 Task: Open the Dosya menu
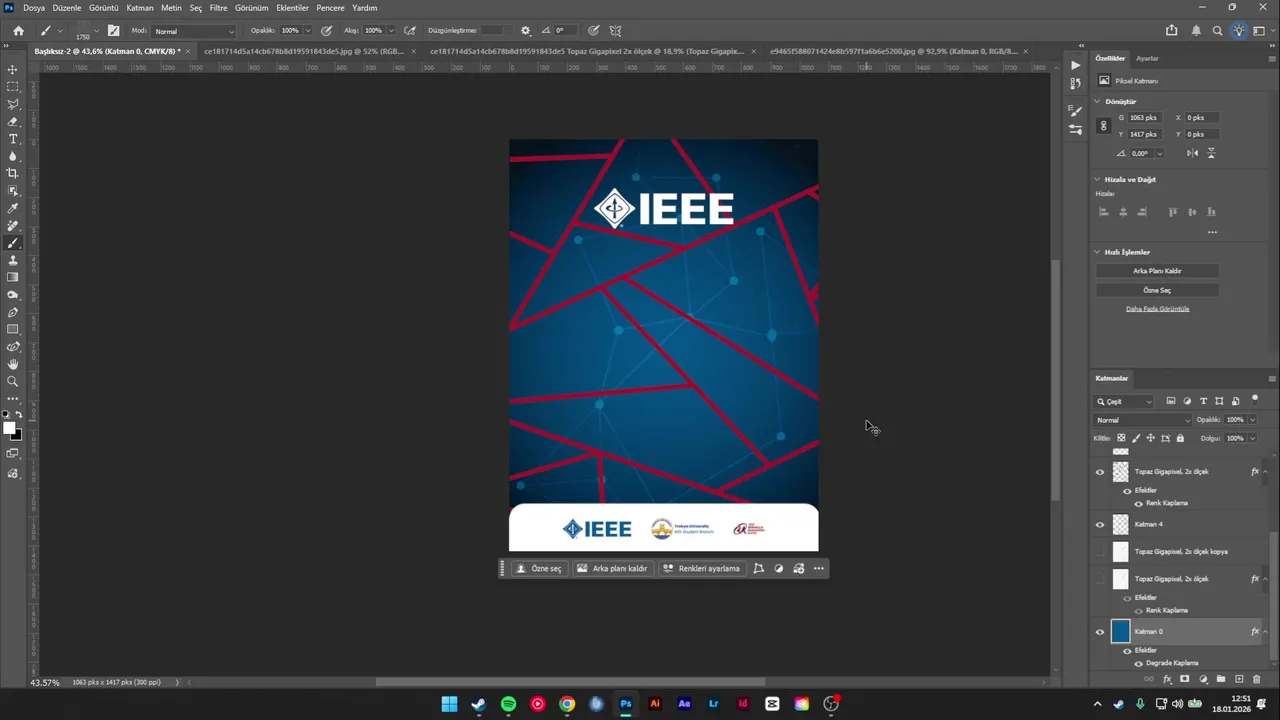[x=34, y=7]
